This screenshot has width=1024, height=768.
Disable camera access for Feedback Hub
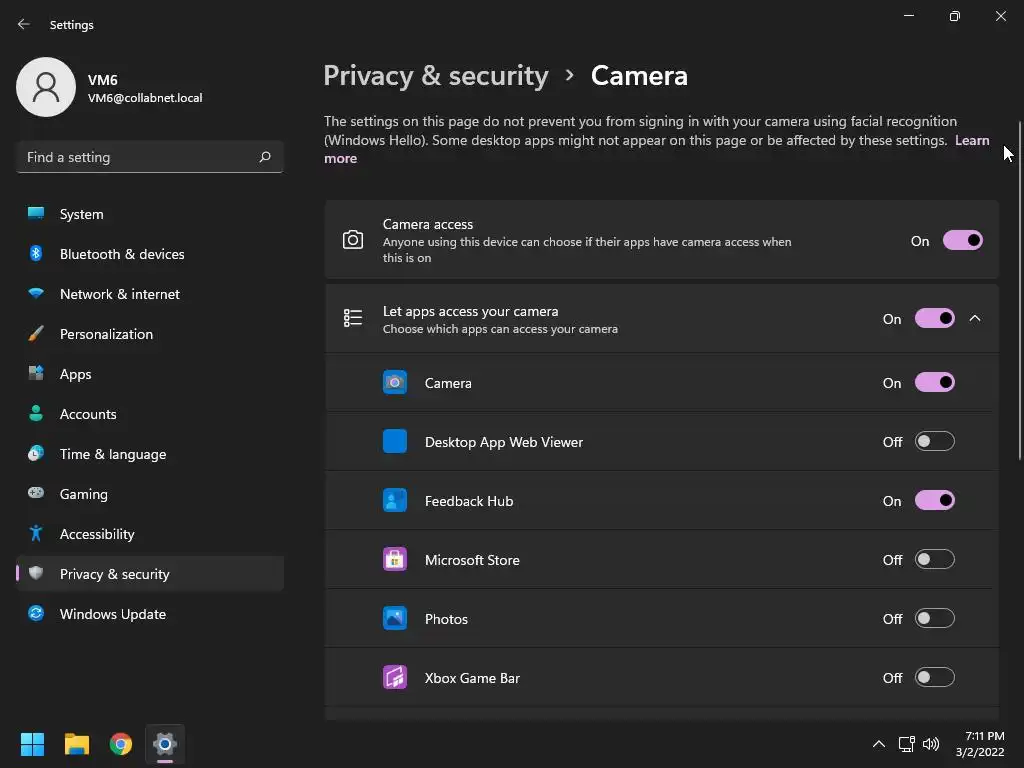[934, 501]
